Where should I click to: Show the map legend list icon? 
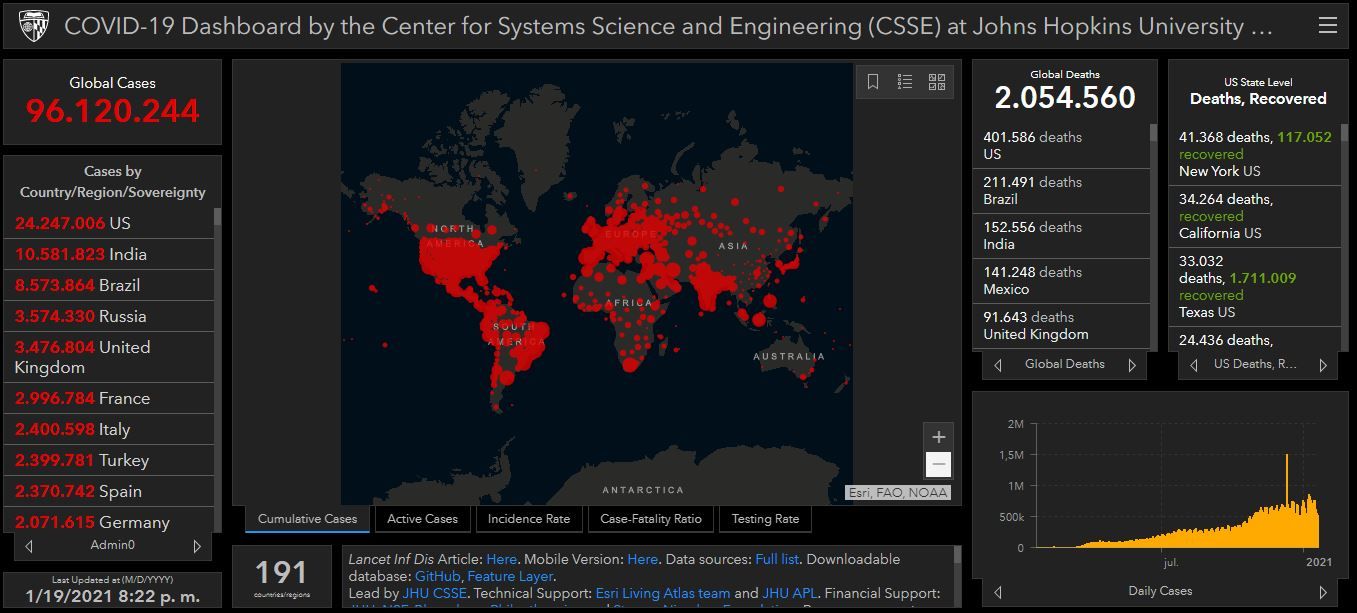coord(905,82)
